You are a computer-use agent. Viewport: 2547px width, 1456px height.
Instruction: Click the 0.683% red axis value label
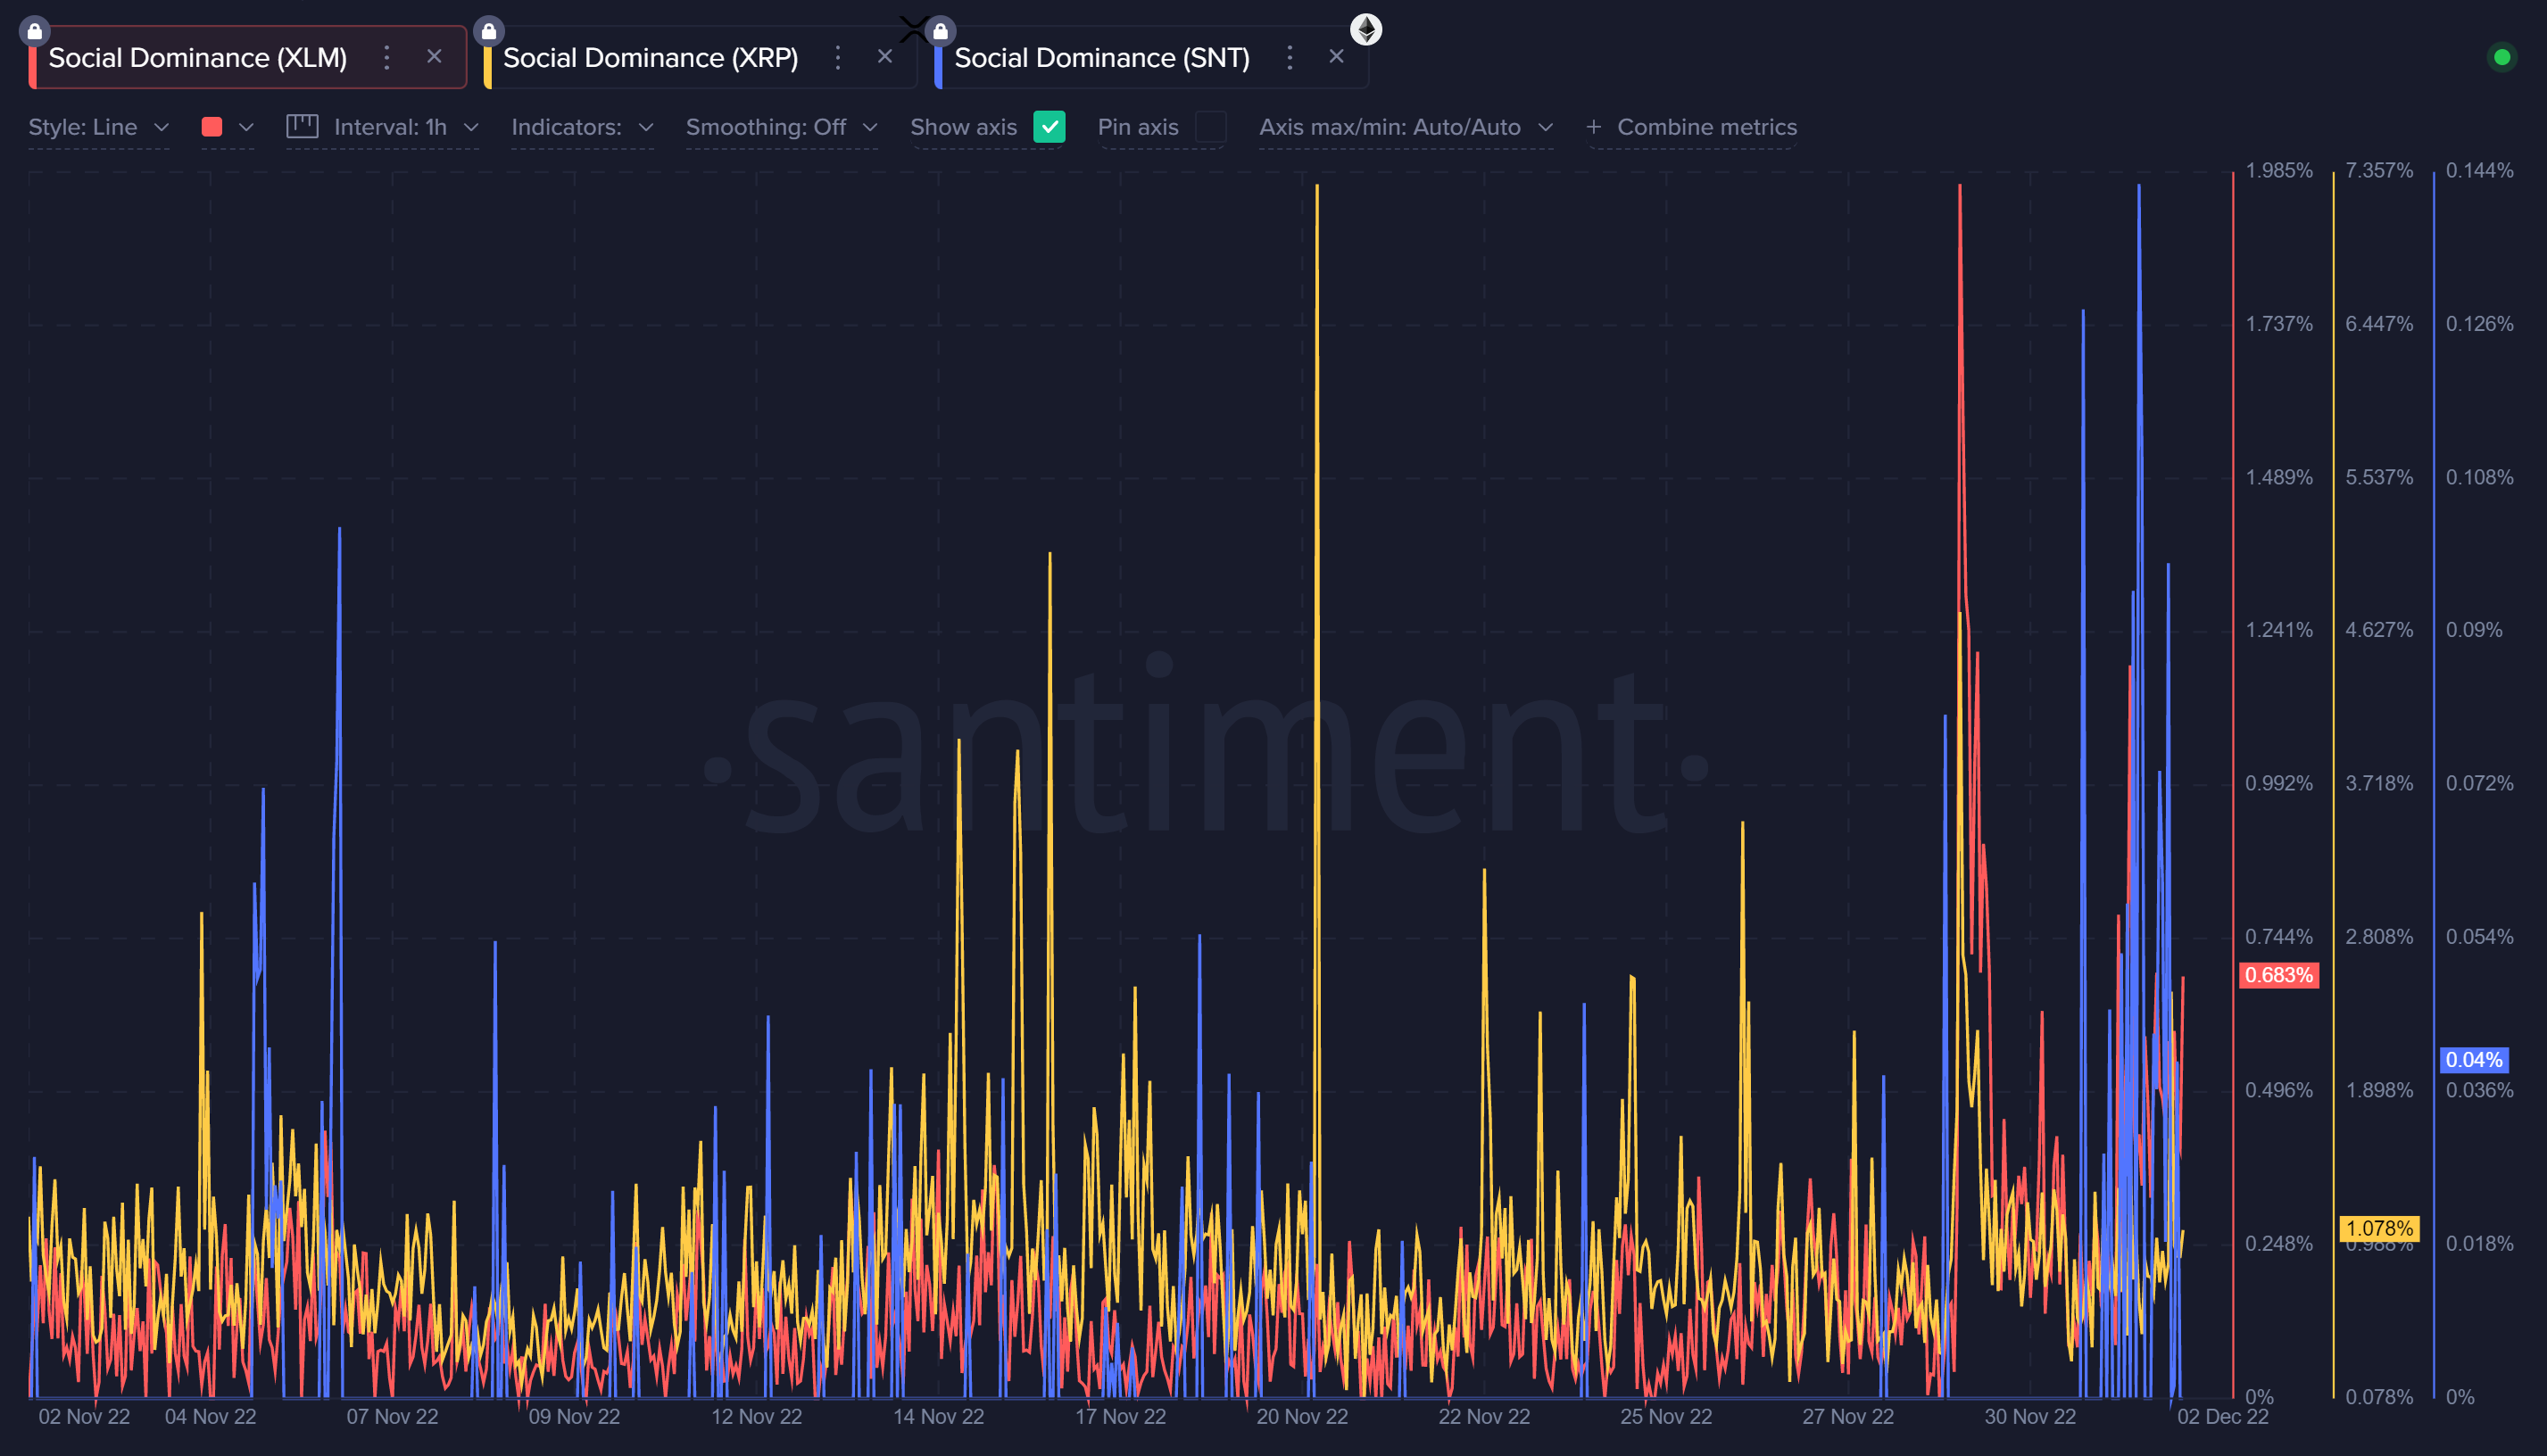pos(2278,975)
